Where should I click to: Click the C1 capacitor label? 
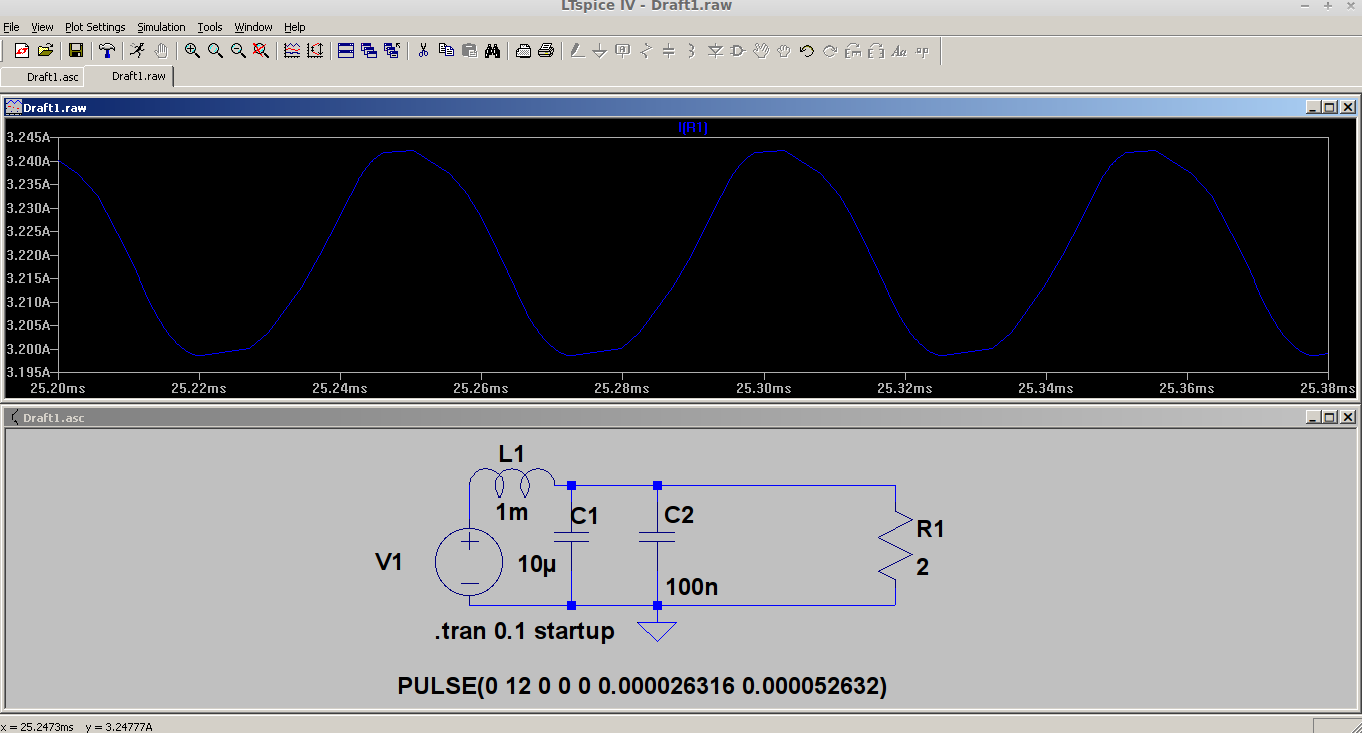(x=584, y=516)
